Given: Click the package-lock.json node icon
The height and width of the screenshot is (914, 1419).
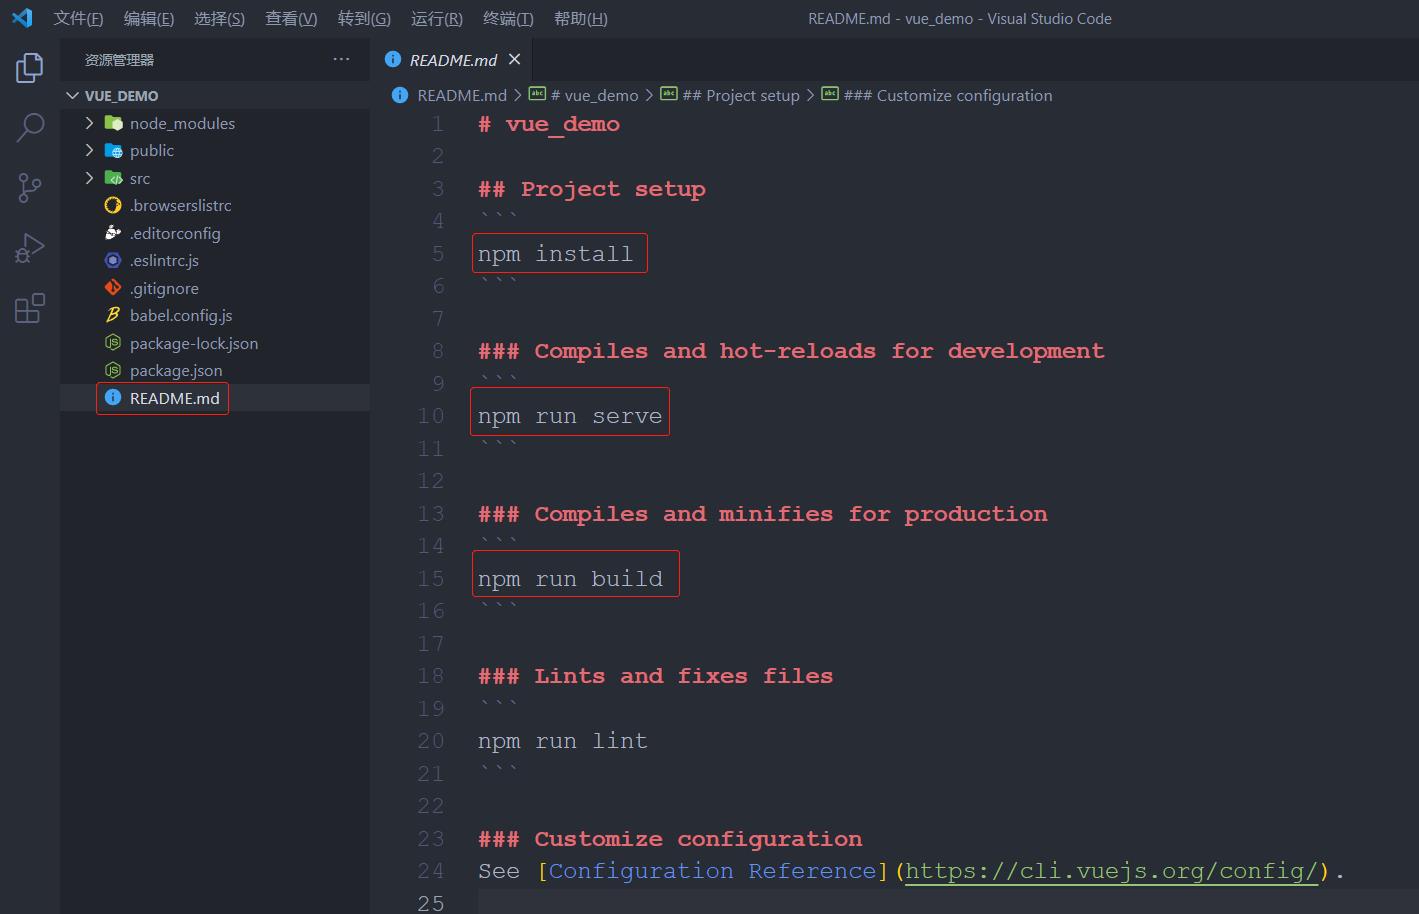Looking at the screenshot, I should click(113, 343).
